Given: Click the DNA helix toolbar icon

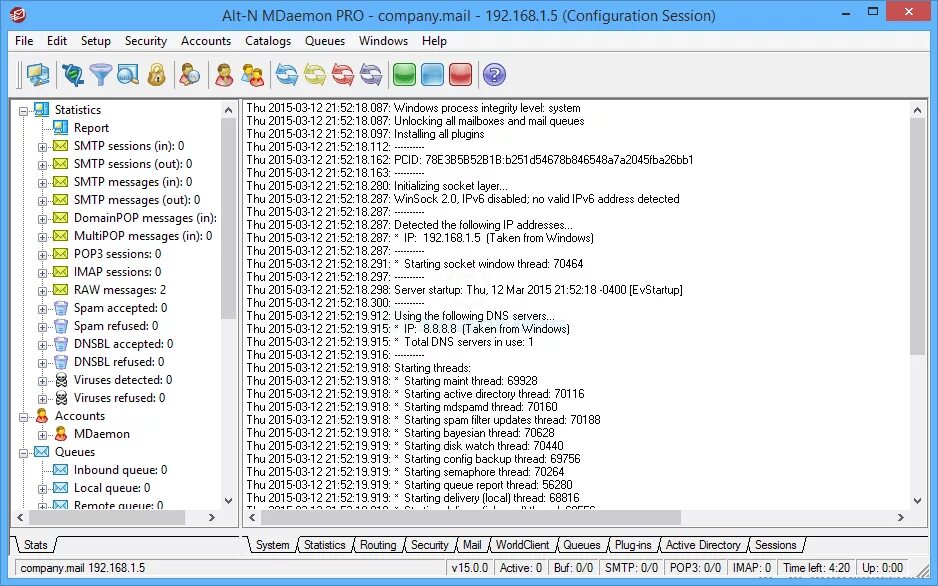Looking at the screenshot, I should pos(72,75).
